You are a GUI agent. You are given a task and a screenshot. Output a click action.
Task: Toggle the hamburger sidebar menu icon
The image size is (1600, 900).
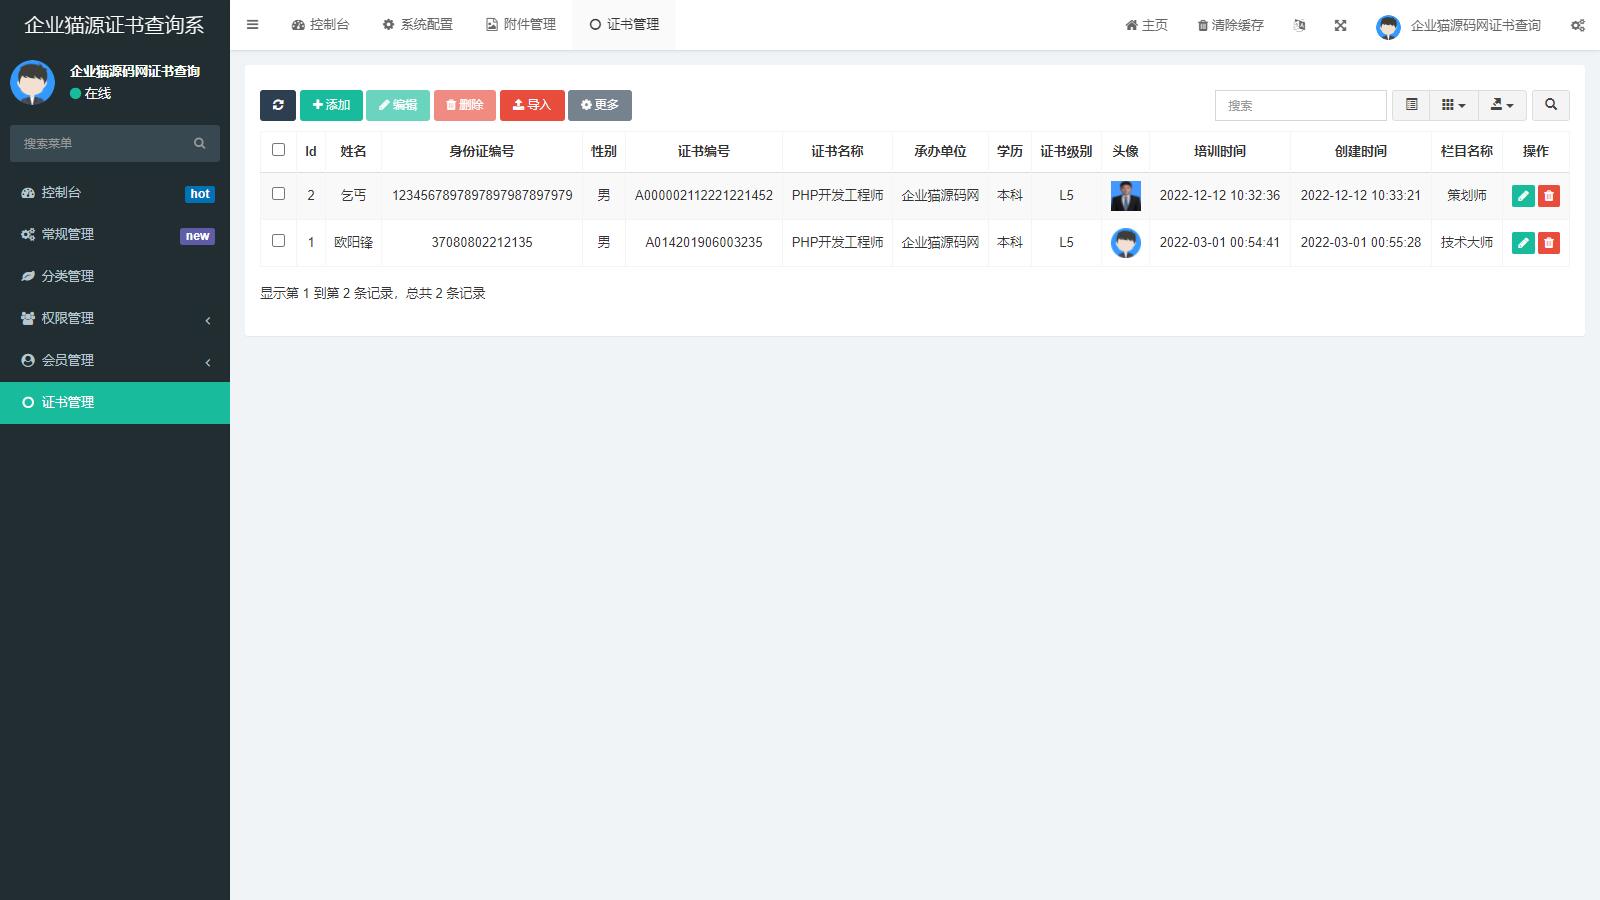[x=253, y=25]
